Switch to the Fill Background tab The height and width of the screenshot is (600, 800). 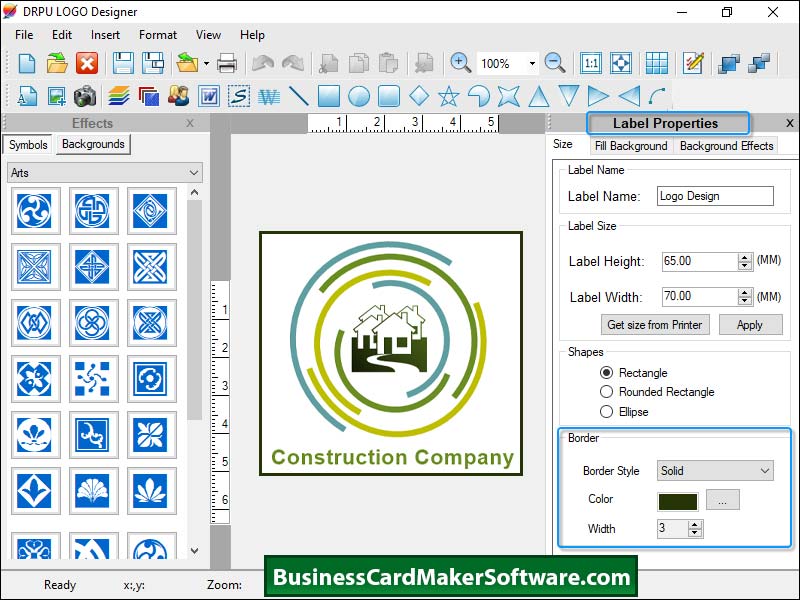(630, 146)
